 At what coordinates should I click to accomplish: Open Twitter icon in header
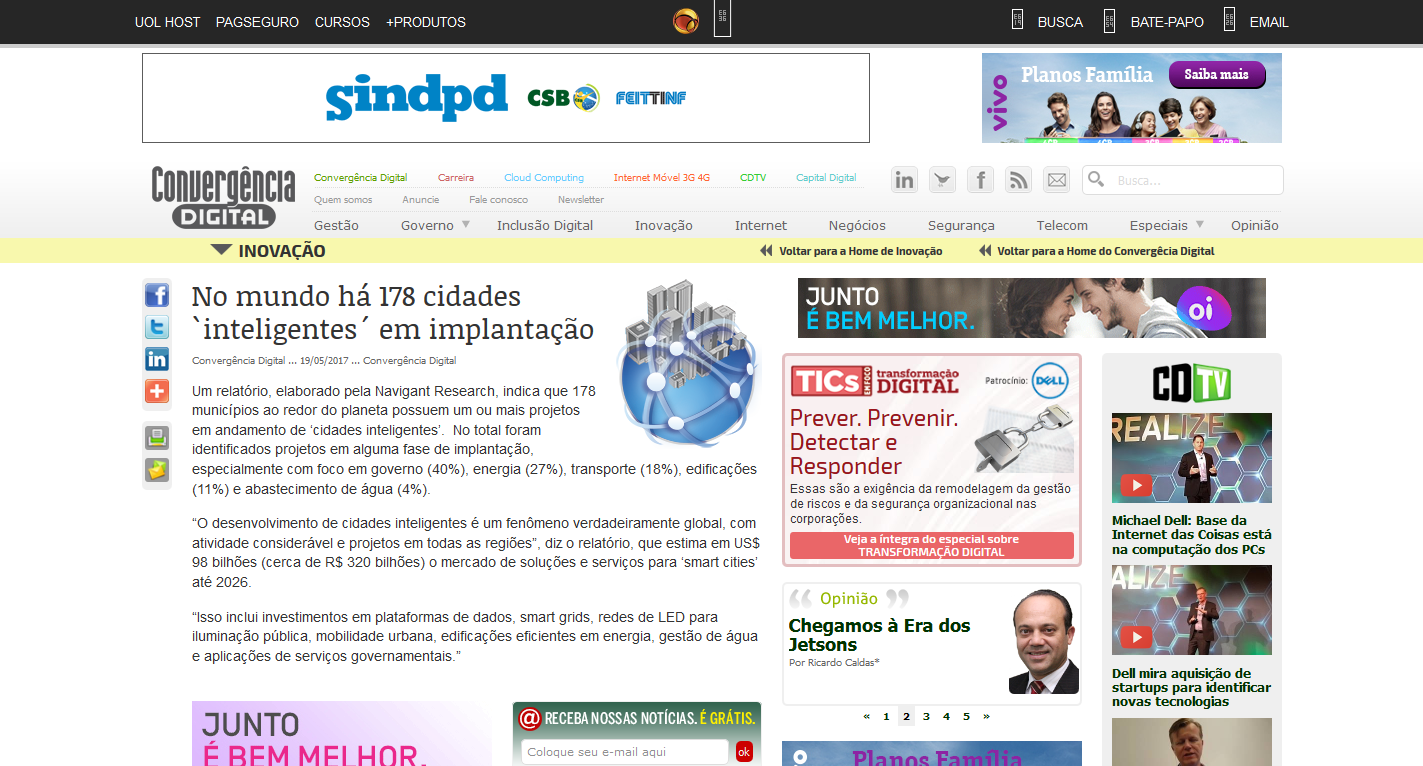pos(942,180)
